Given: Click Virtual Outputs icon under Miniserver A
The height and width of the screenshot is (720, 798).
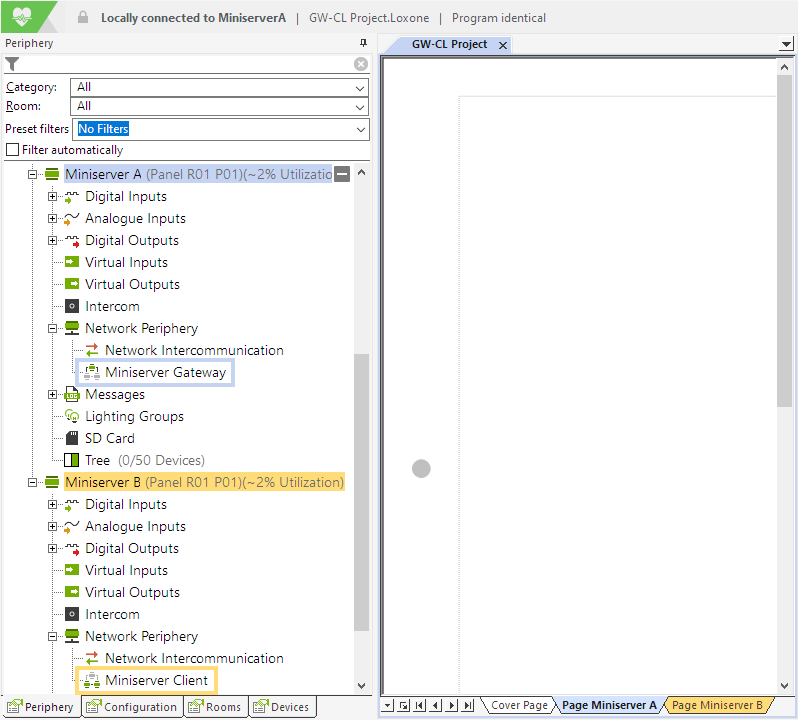Looking at the screenshot, I should click(x=72, y=284).
